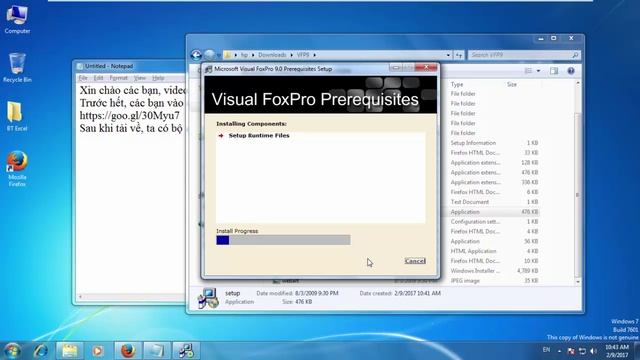Viewport: 640px width, 360px height.
Task: Click the Notepad title bar
Action: coord(131,66)
